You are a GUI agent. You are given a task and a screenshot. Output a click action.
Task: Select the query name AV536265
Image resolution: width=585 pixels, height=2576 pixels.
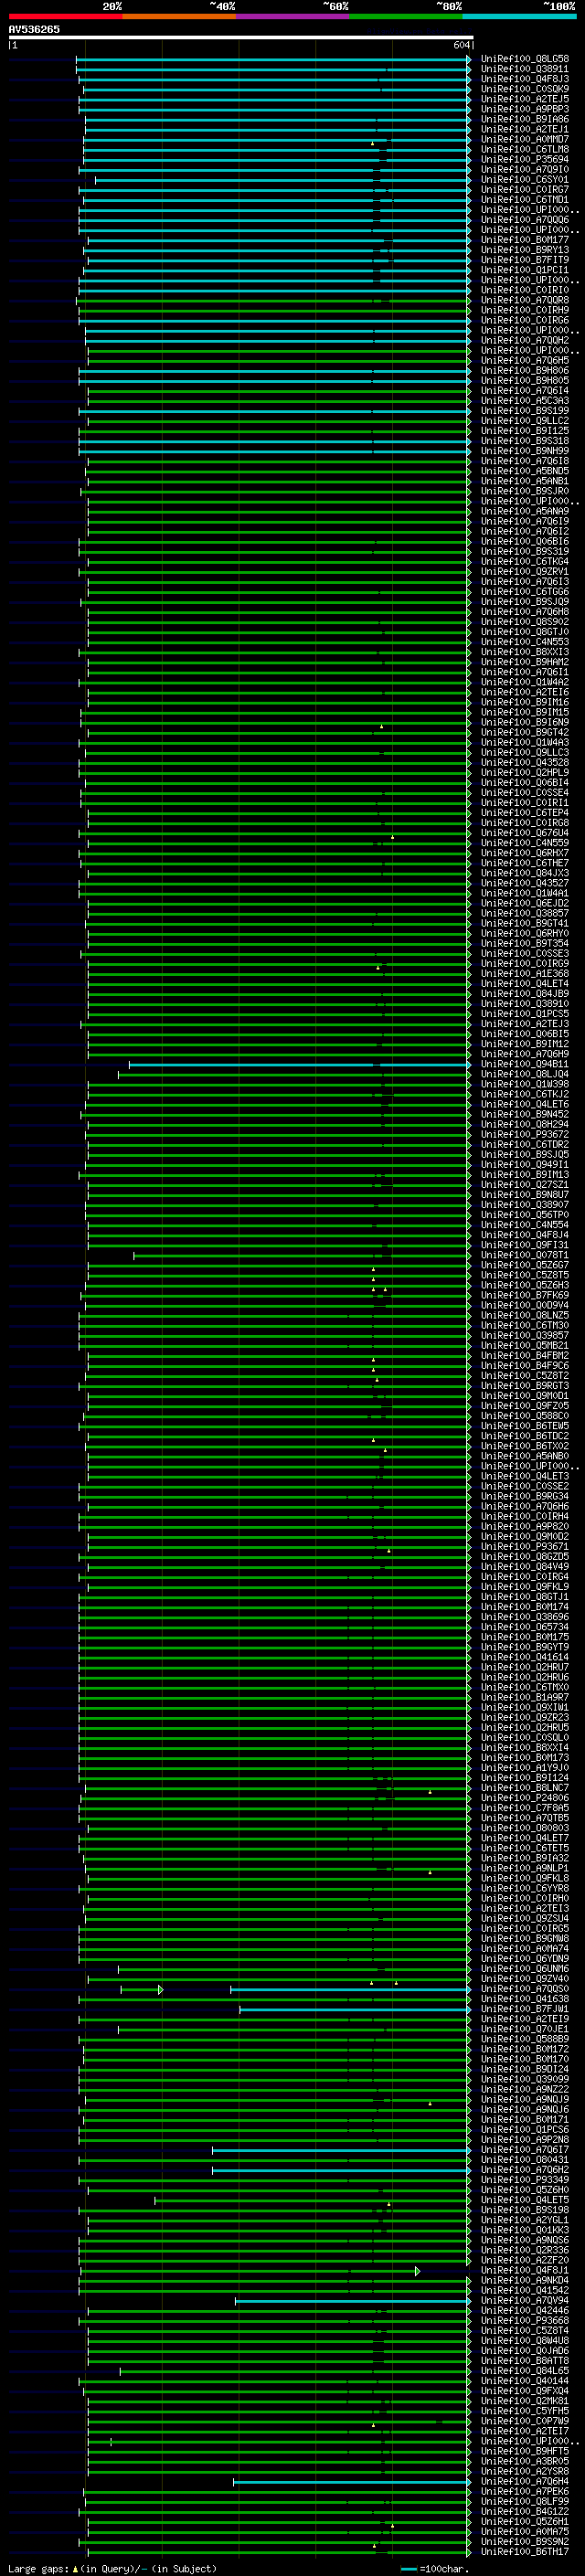point(34,29)
